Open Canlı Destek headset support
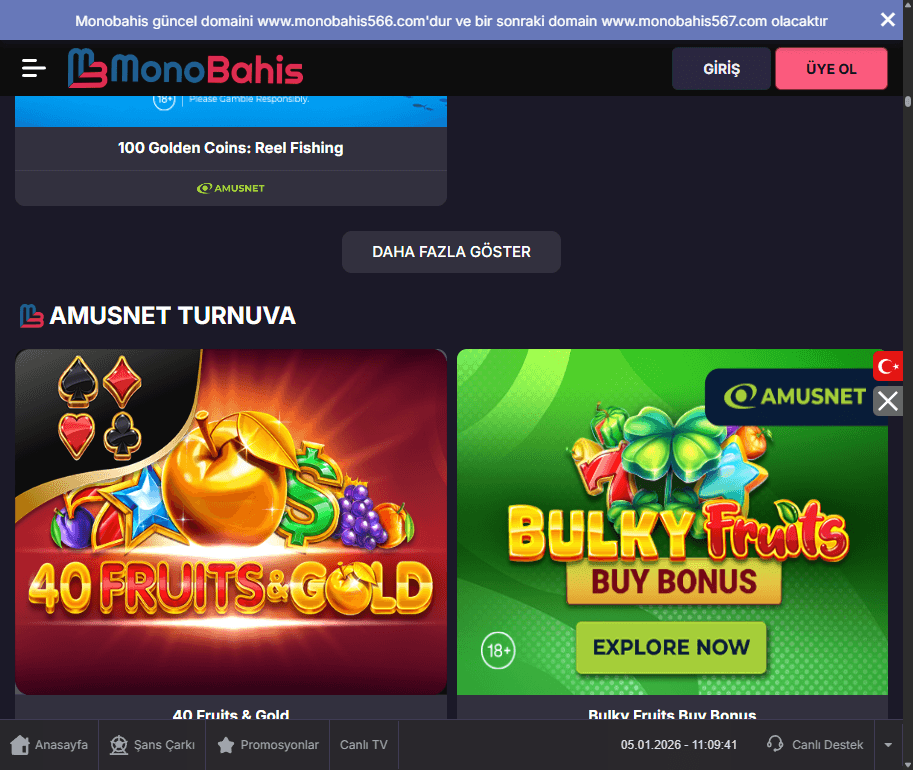 click(815, 745)
